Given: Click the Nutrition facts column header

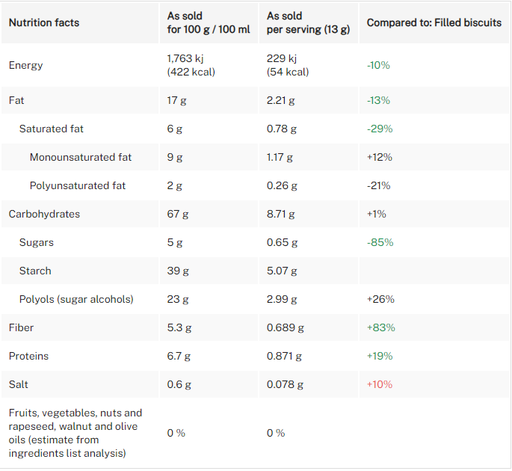Looking at the screenshot, I should 44,23.
